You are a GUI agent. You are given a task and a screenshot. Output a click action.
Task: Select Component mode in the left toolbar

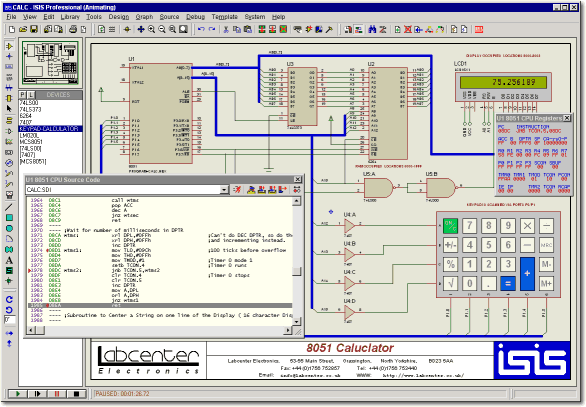coord(9,46)
